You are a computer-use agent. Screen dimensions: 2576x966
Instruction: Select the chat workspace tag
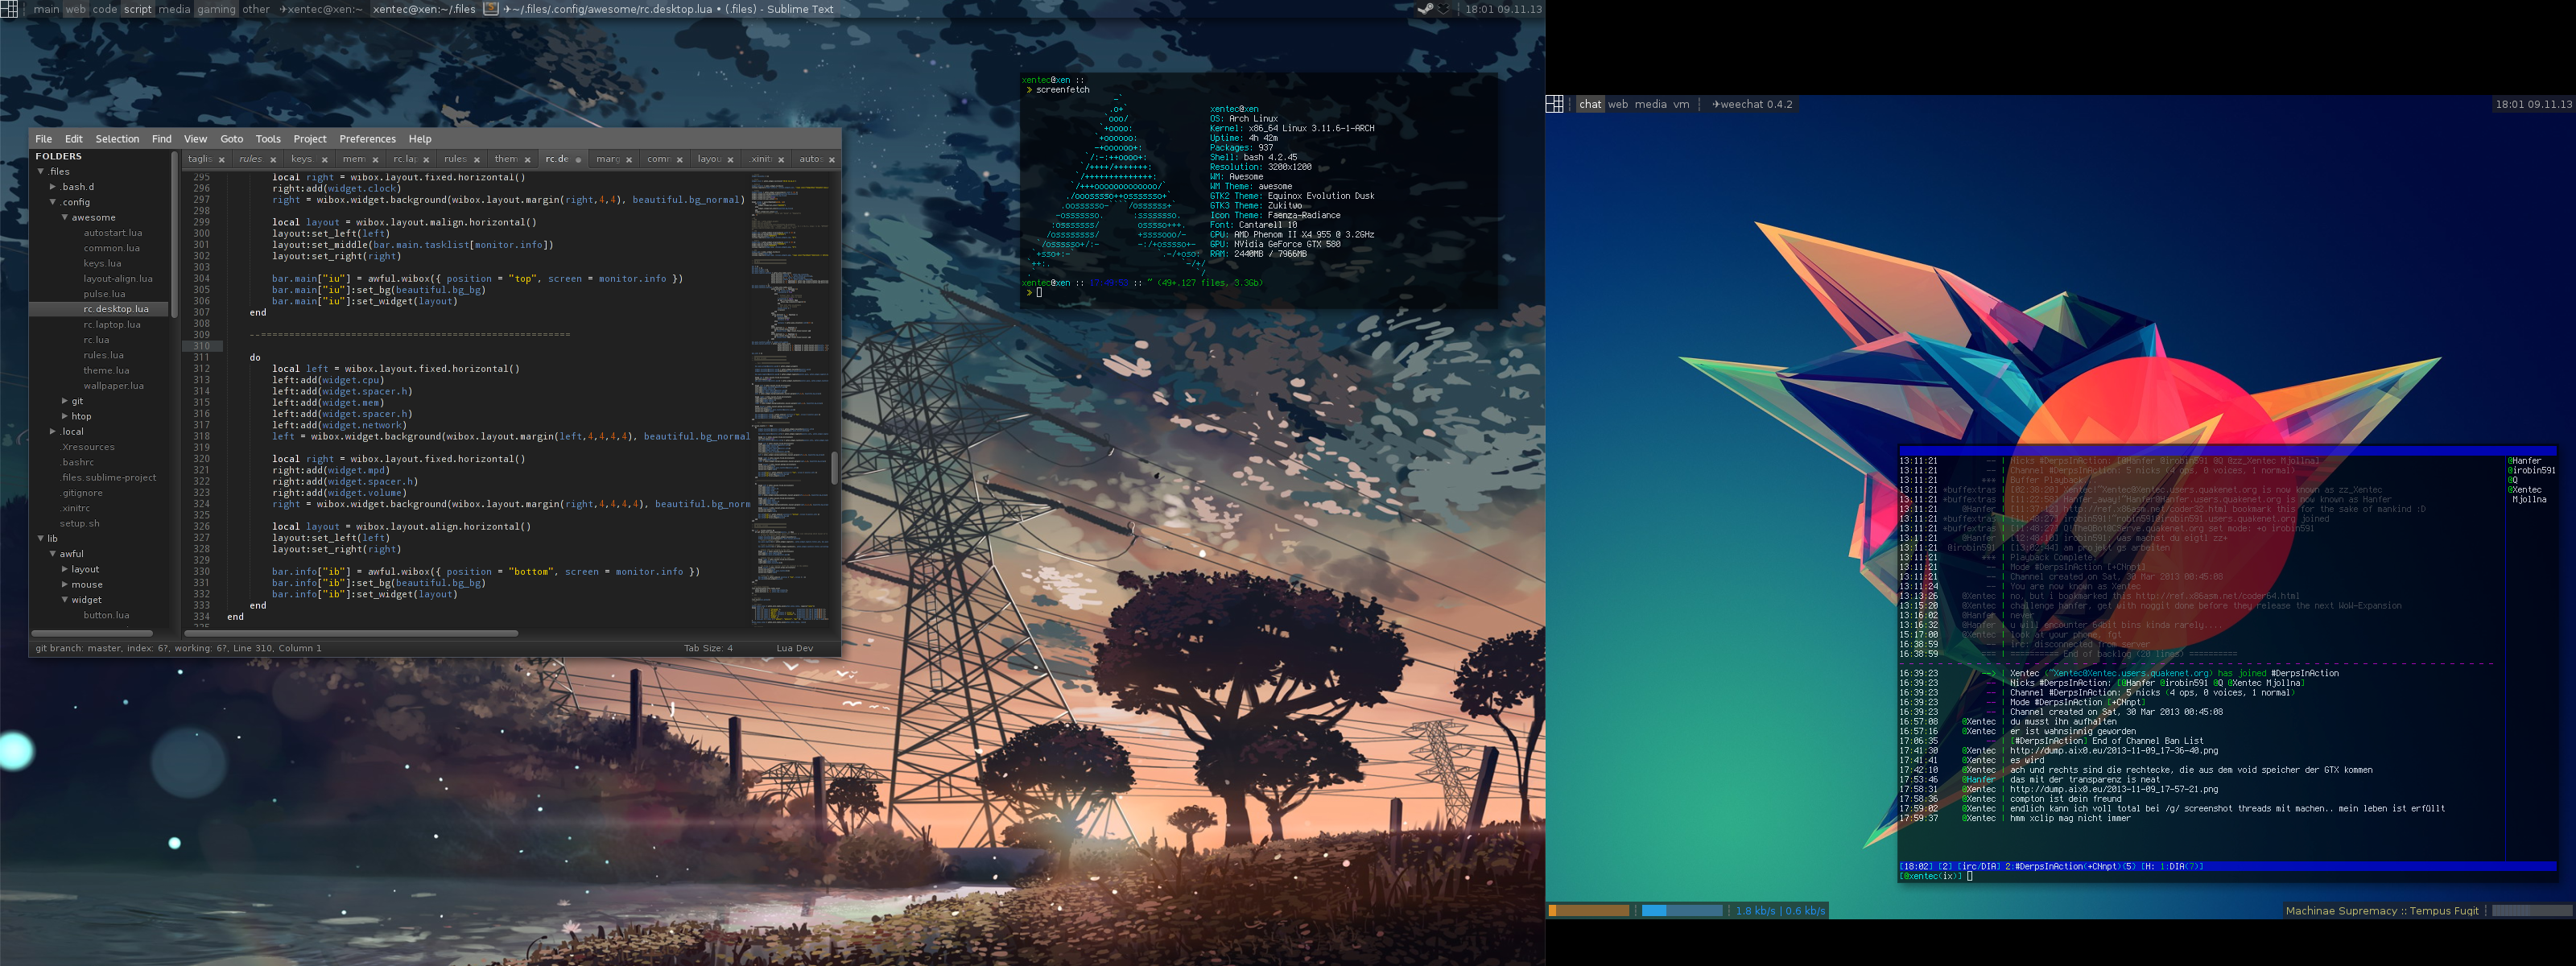1590,104
